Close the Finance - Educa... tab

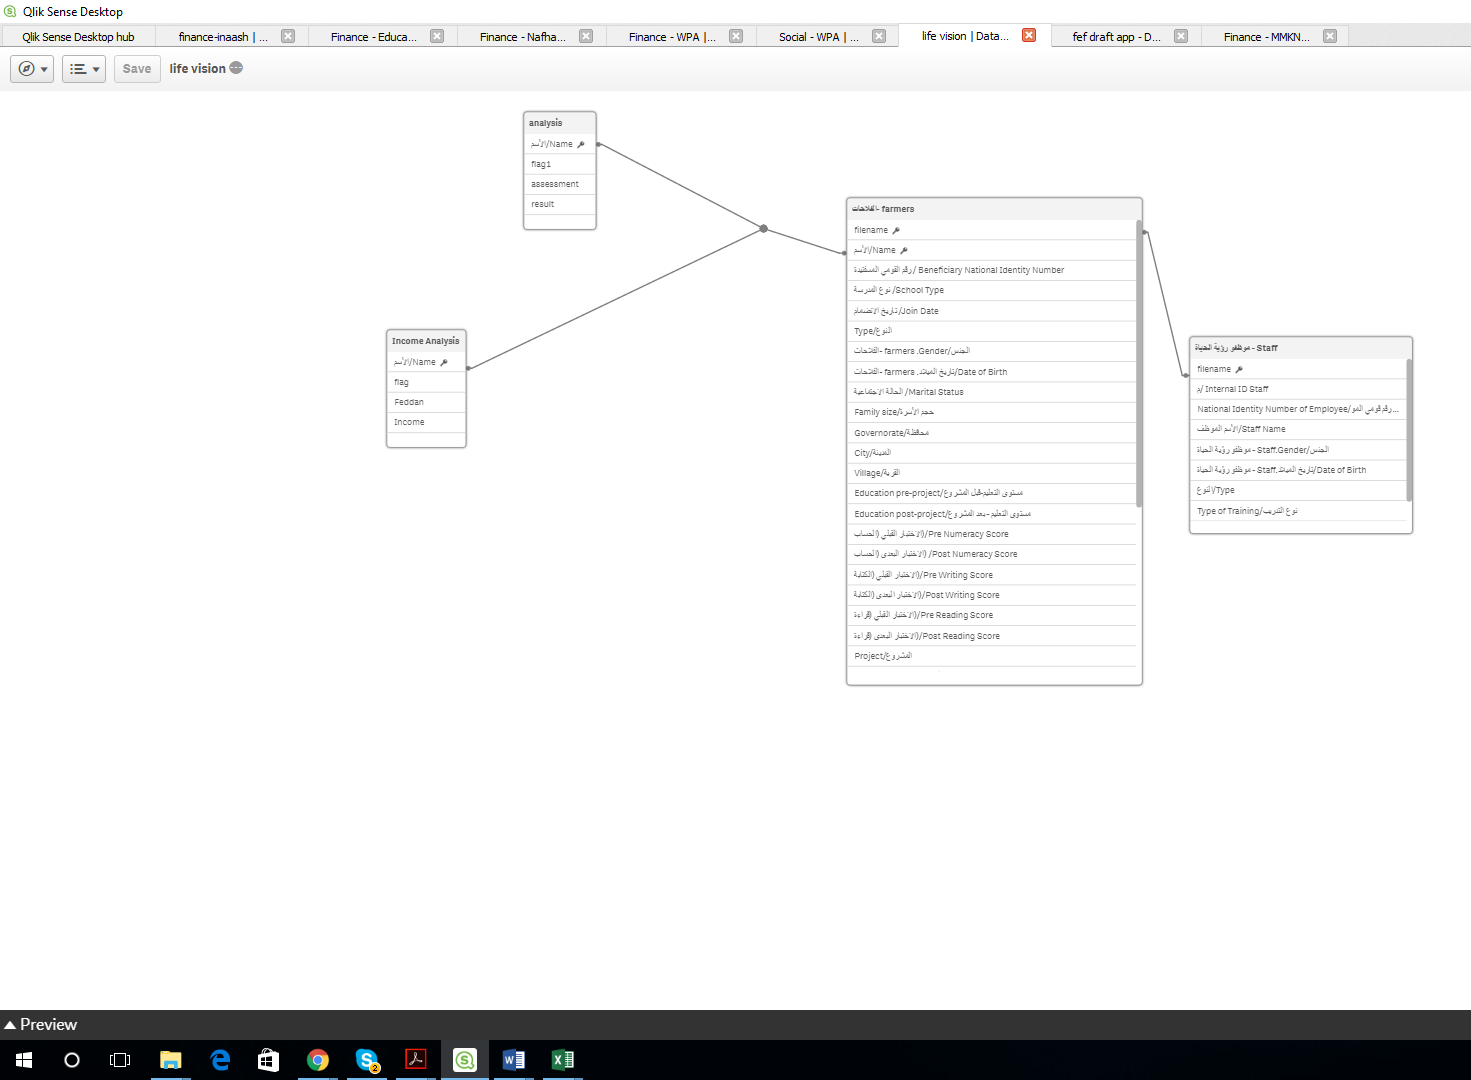click(x=437, y=36)
